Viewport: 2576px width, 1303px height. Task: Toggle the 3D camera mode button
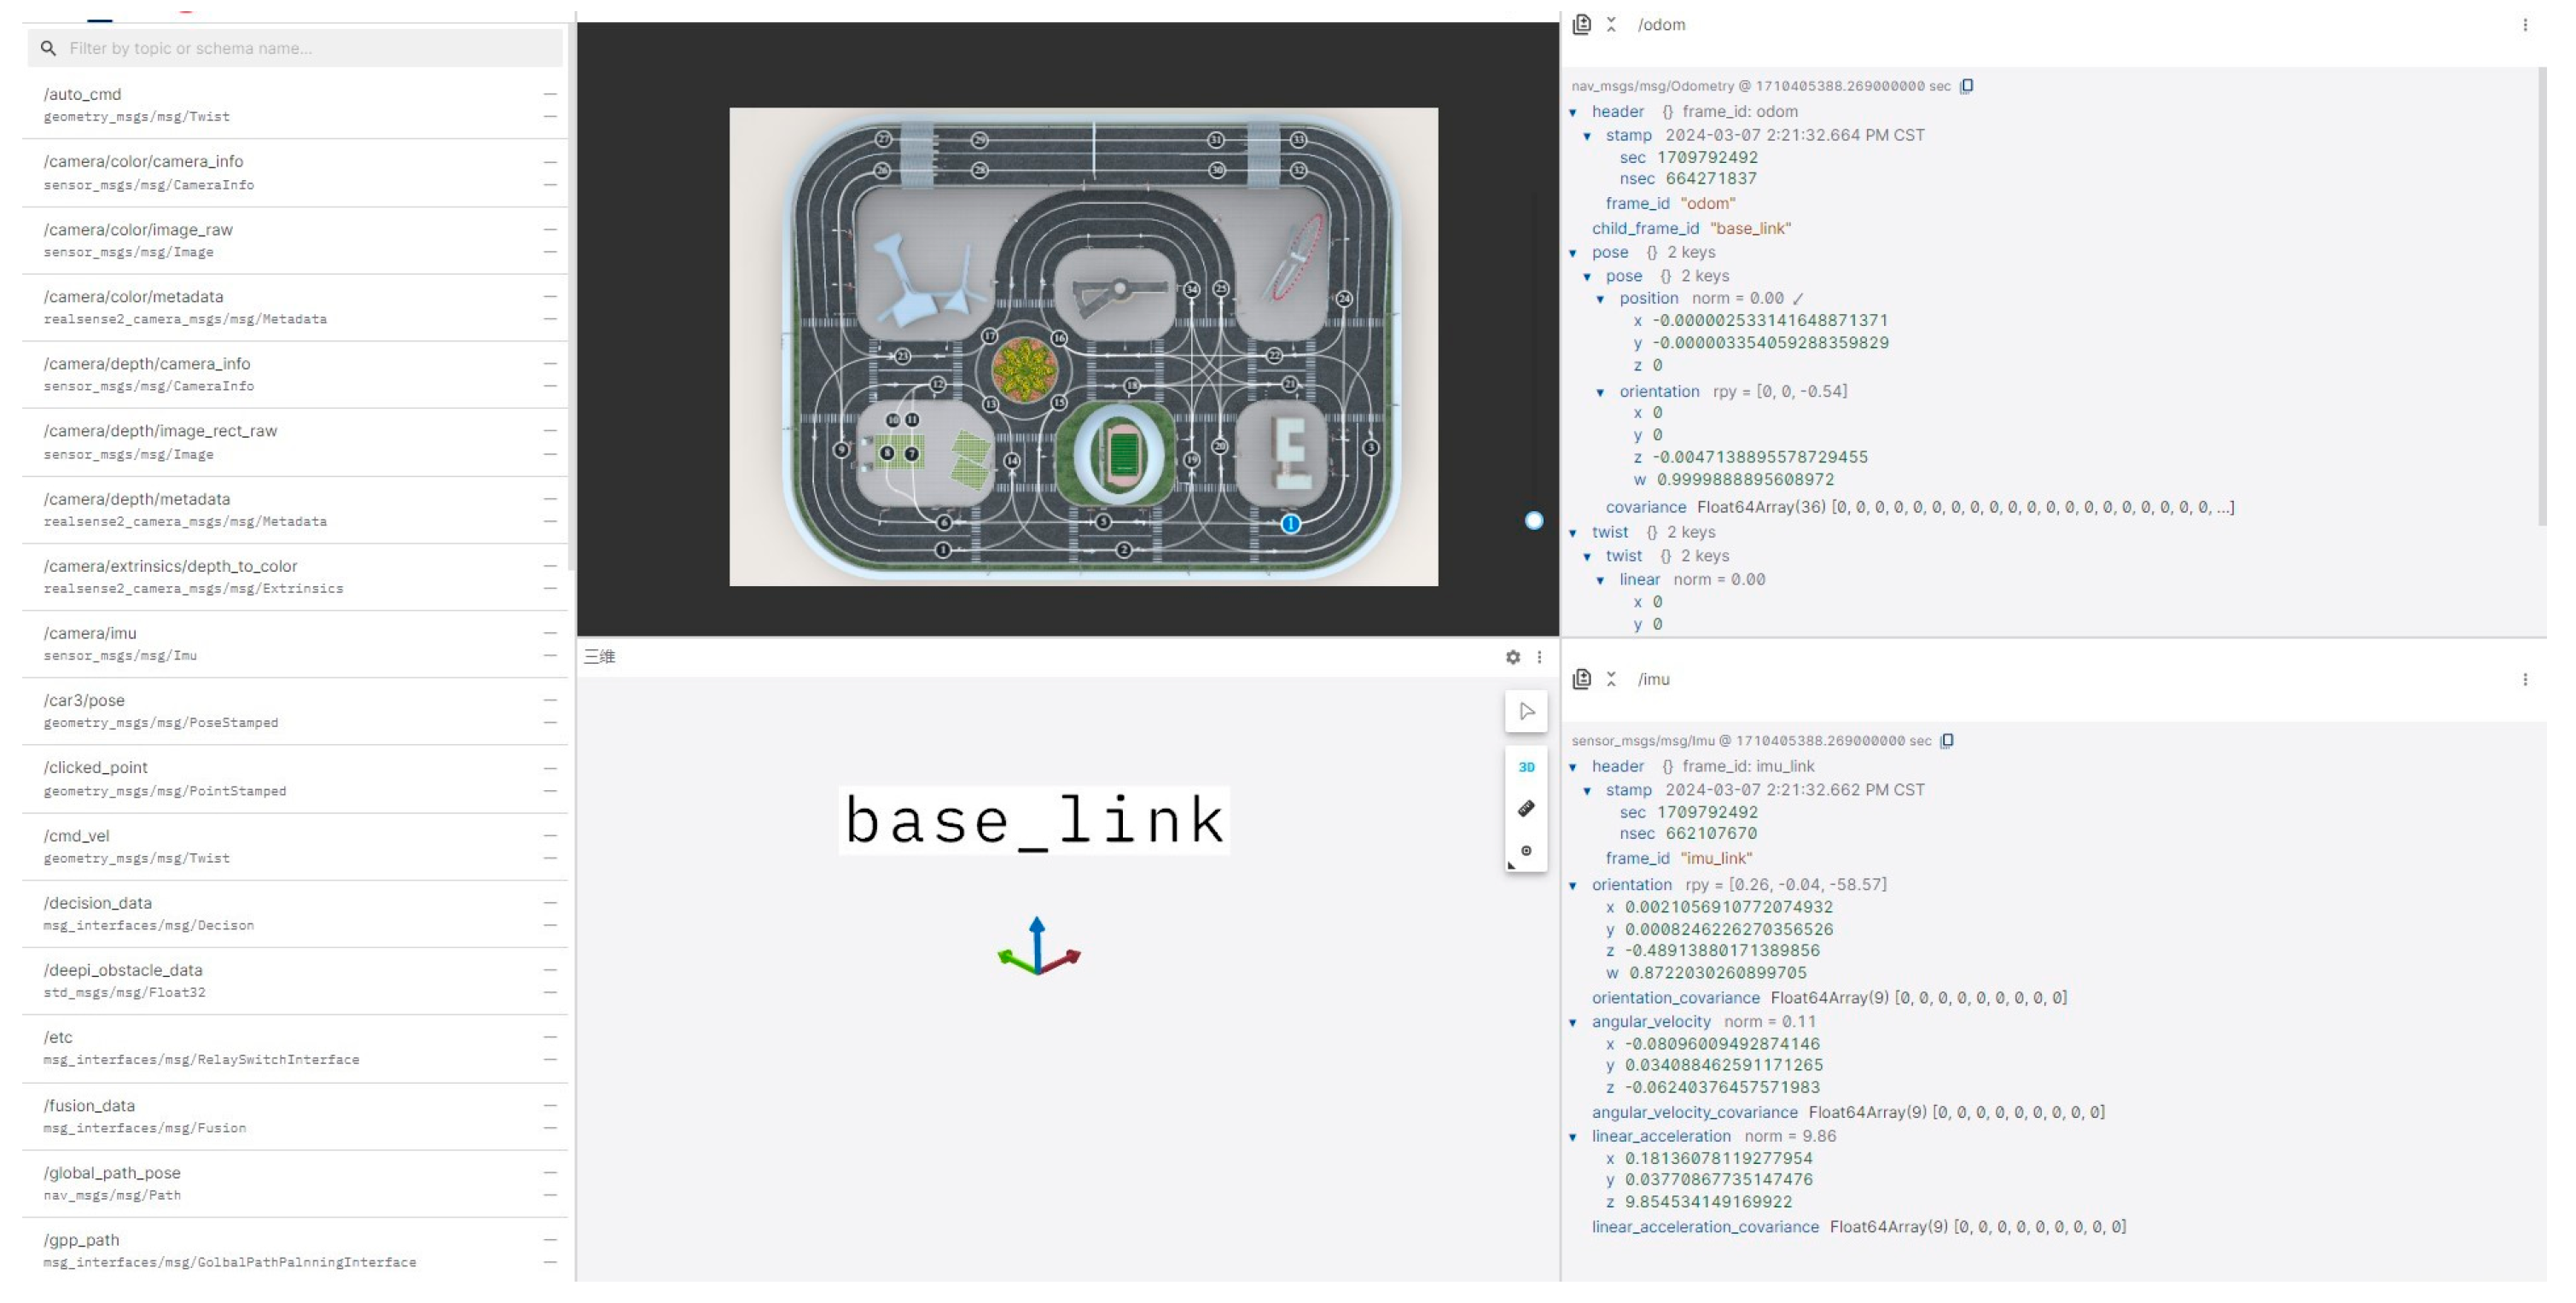tap(1526, 767)
